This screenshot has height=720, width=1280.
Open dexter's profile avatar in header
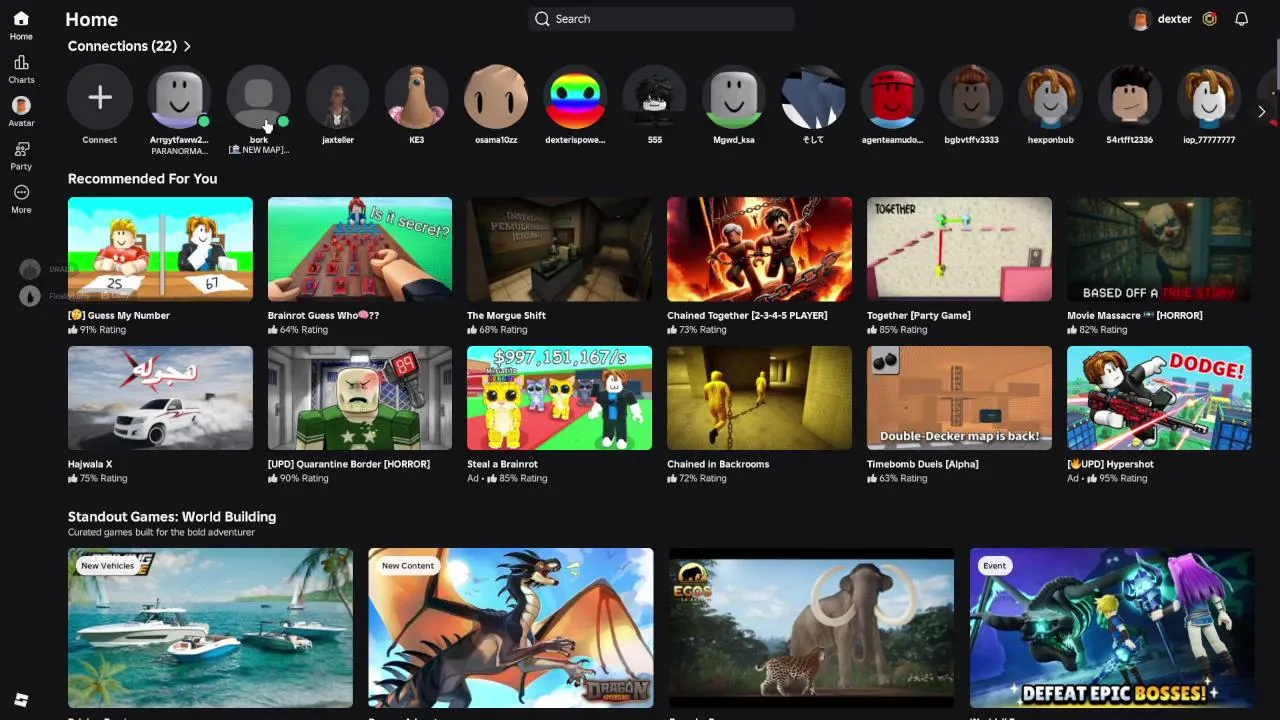1140,19
